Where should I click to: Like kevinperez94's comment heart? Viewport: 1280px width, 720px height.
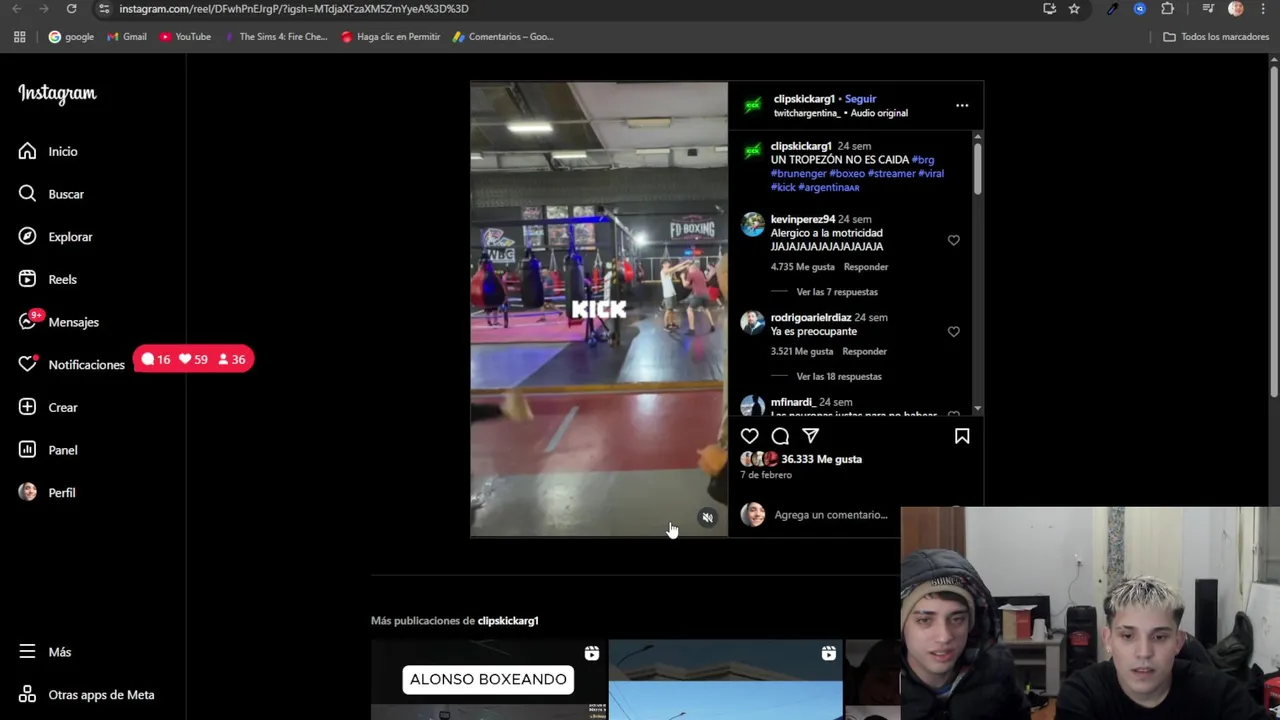pos(953,240)
